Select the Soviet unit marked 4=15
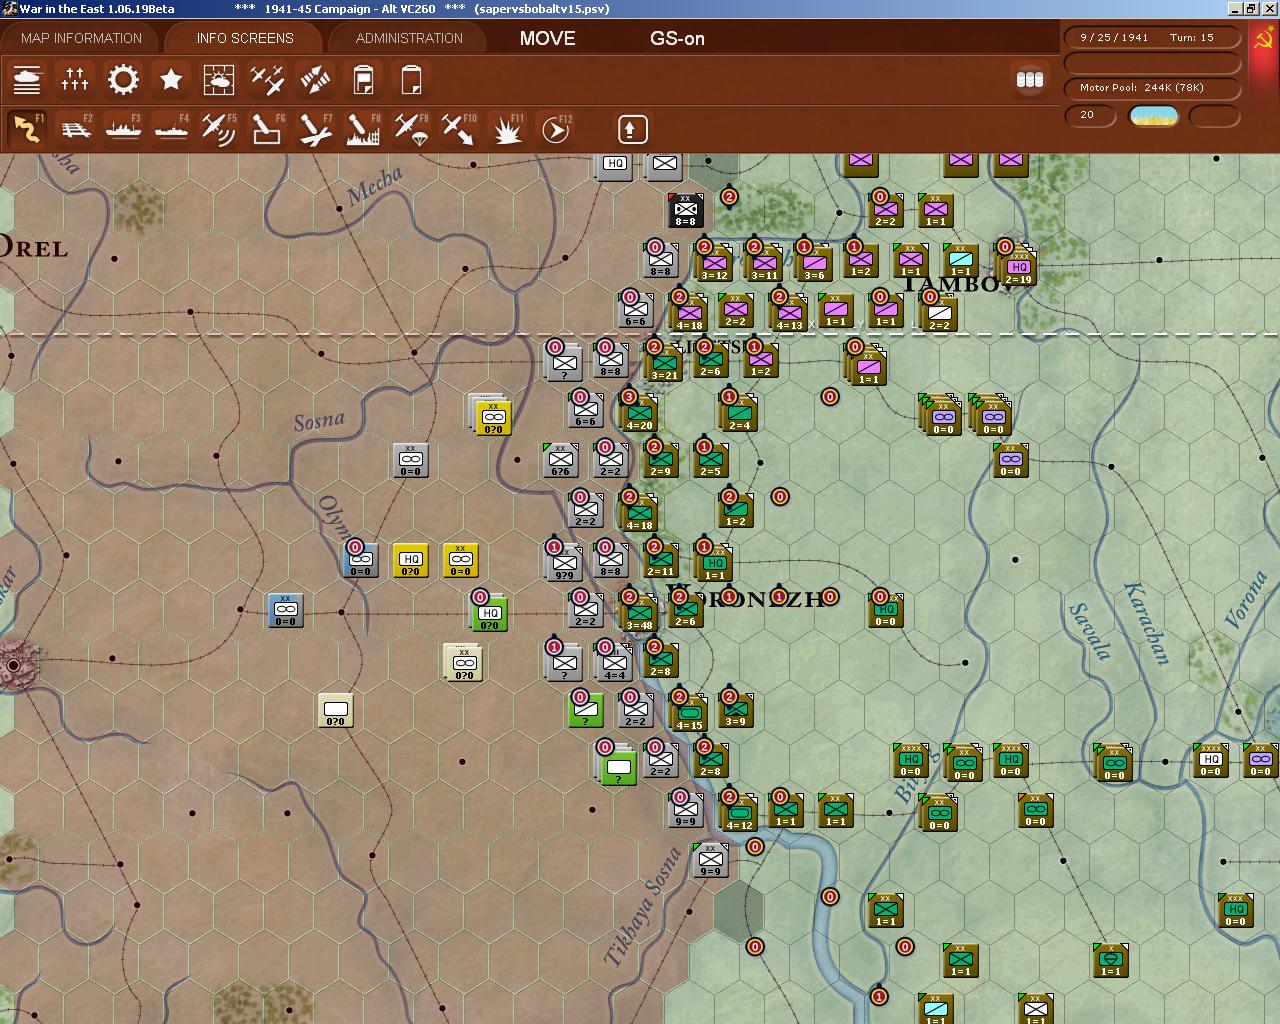The width and height of the screenshot is (1280, 1024). click(x=689, y=712)
